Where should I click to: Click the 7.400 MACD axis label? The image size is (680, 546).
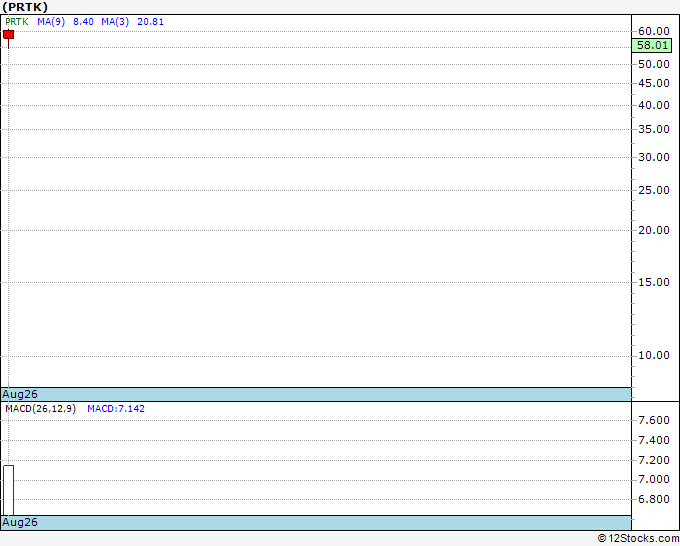click(654, 441)
